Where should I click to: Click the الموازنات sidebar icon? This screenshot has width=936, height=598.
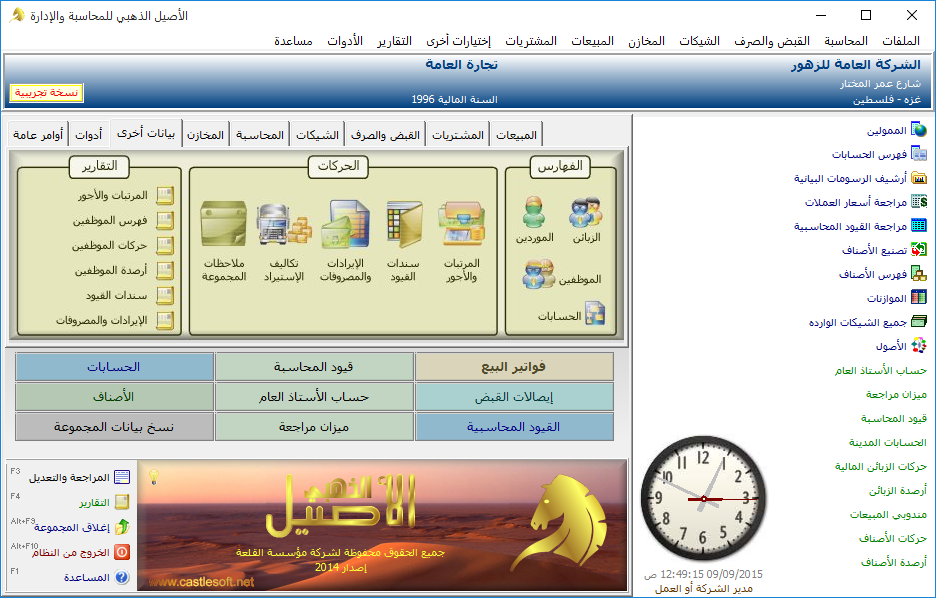pos(919,297)
